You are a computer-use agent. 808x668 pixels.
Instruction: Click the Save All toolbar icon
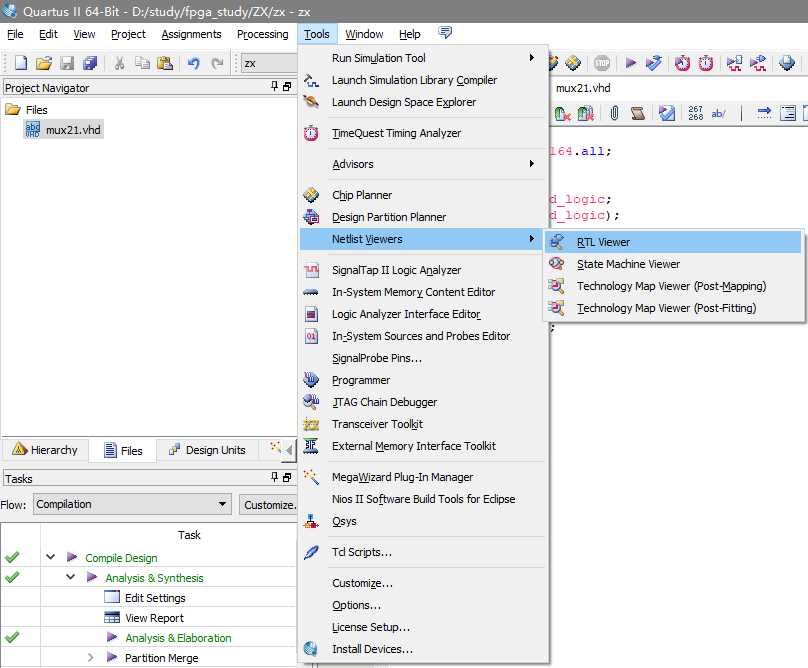point(90,63)
